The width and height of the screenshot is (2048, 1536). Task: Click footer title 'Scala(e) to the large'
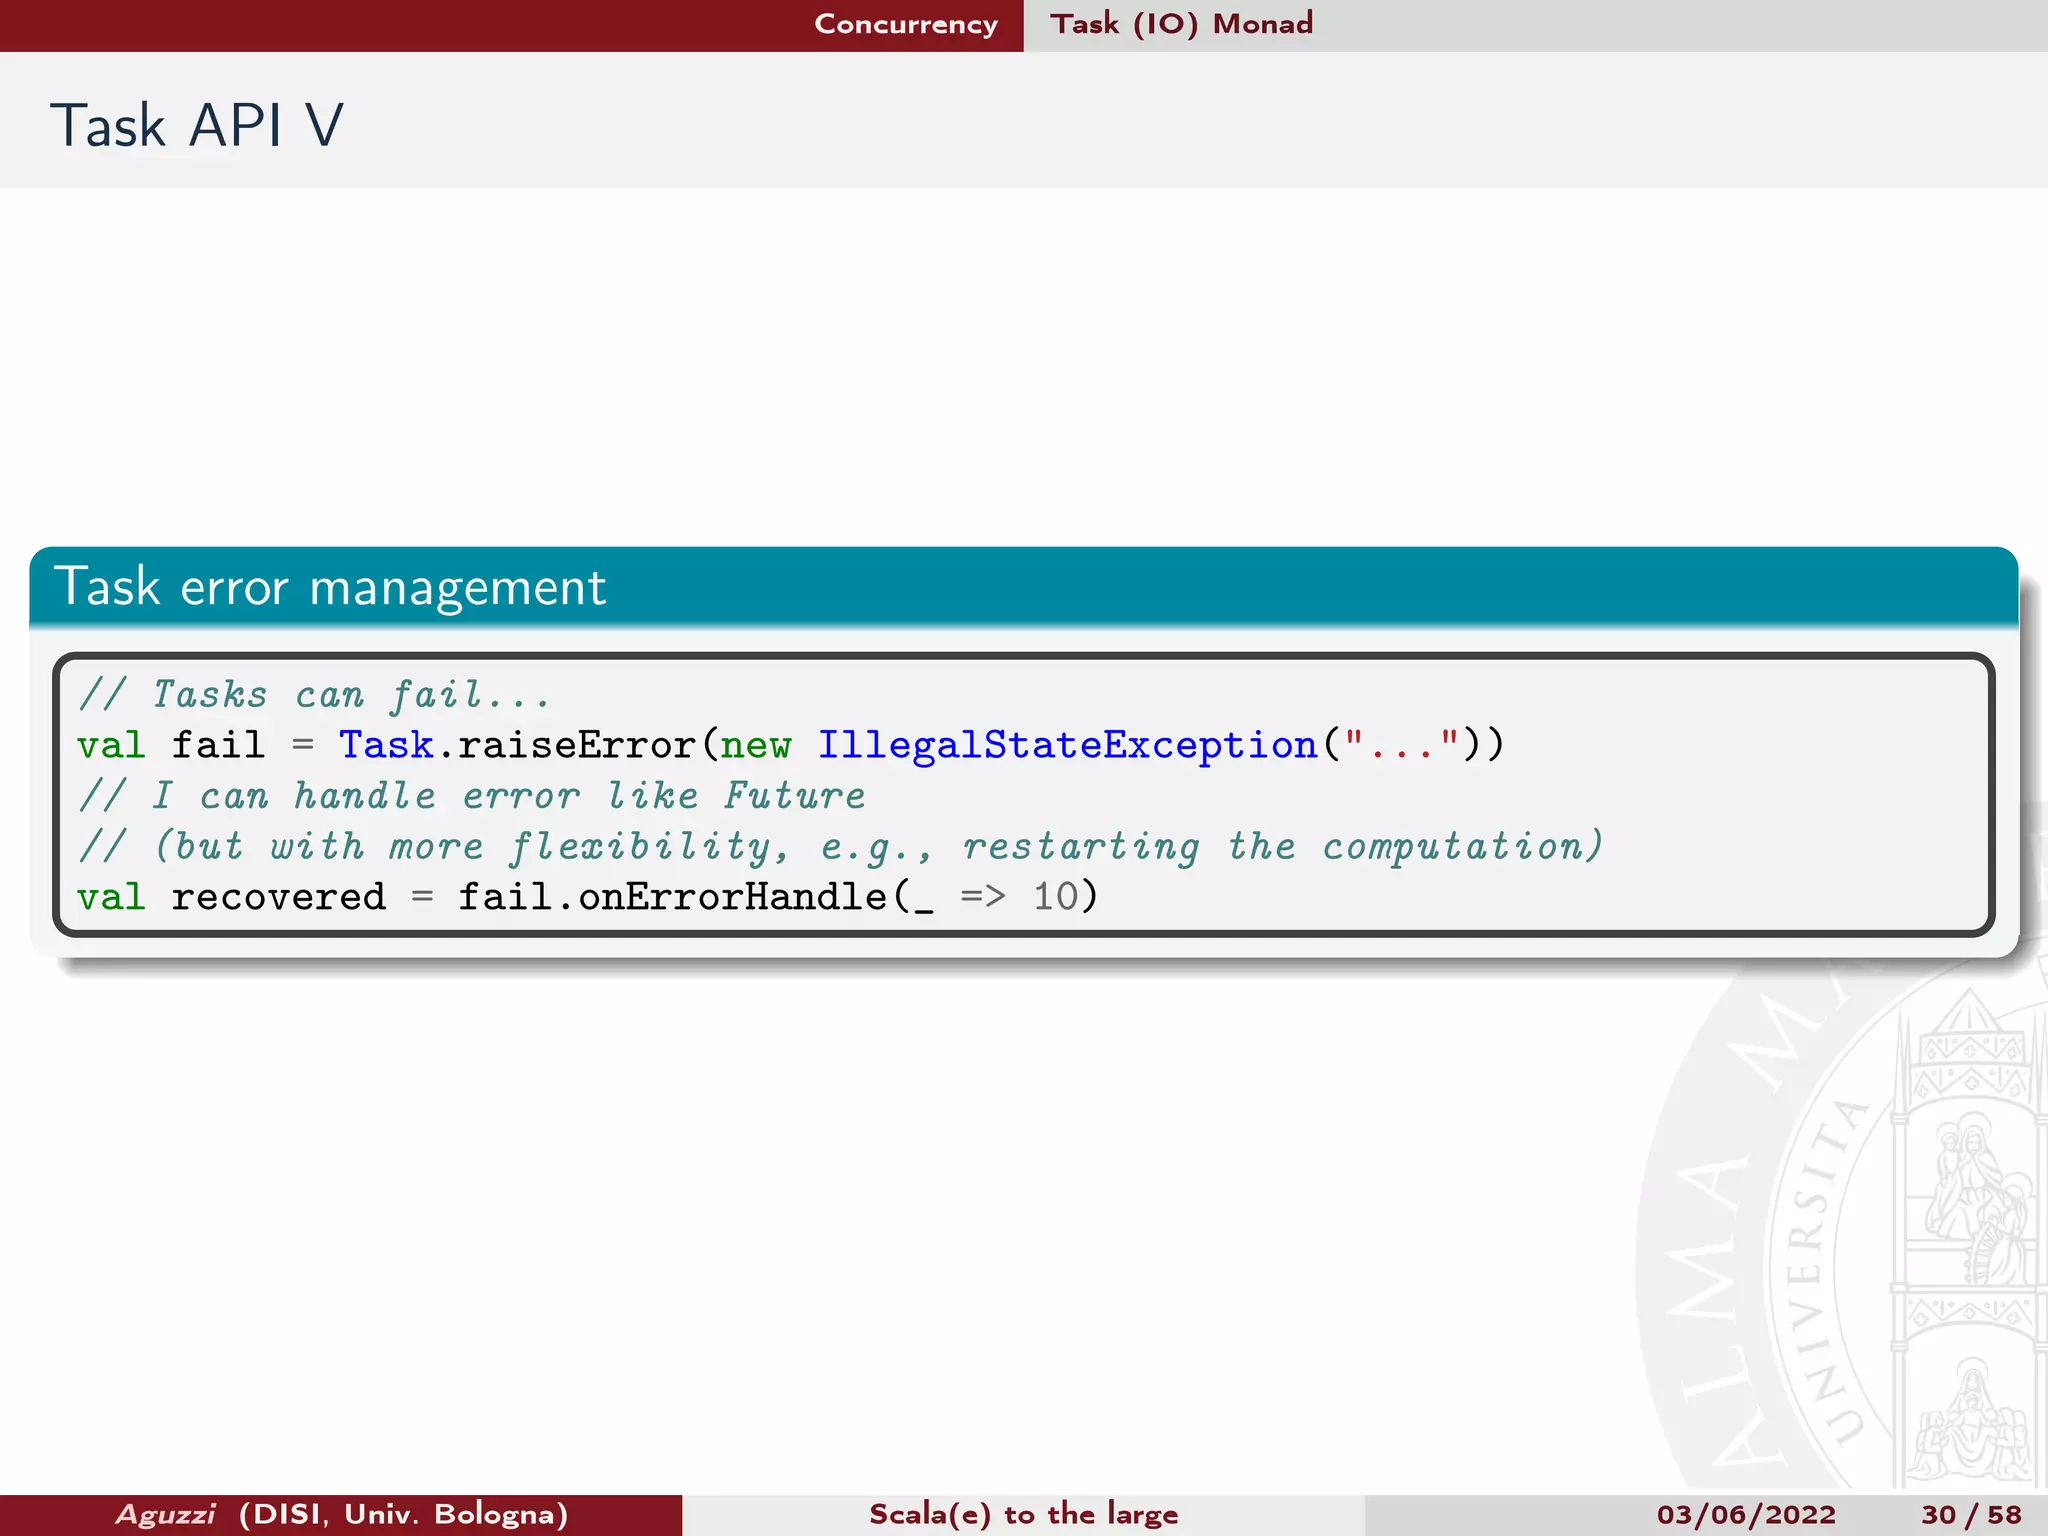1023,1514
